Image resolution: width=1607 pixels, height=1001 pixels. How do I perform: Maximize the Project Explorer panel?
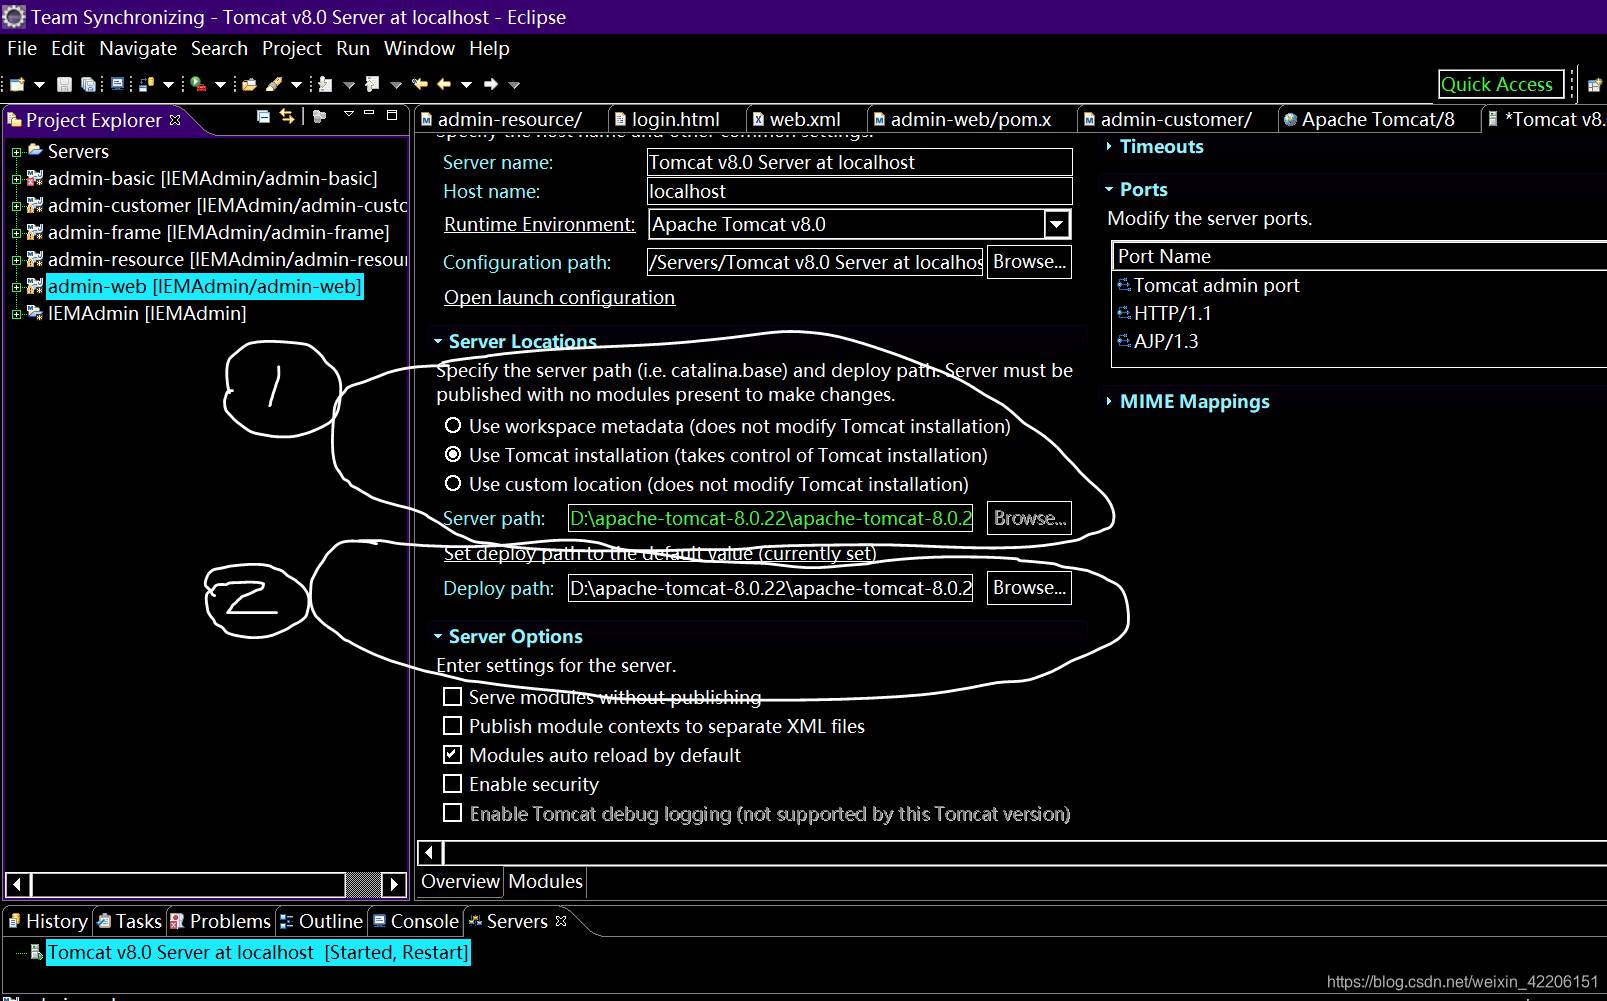point(392,115)
